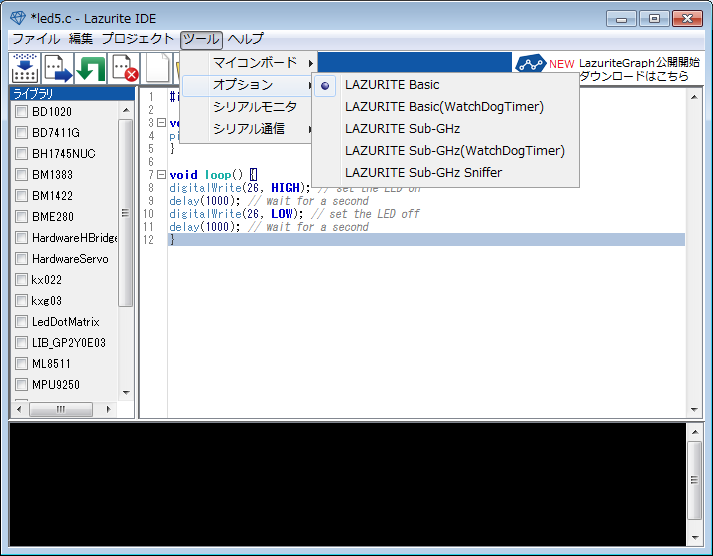
Task: Click the blank new-file toolbar icon
Action: tap(156, 68)
